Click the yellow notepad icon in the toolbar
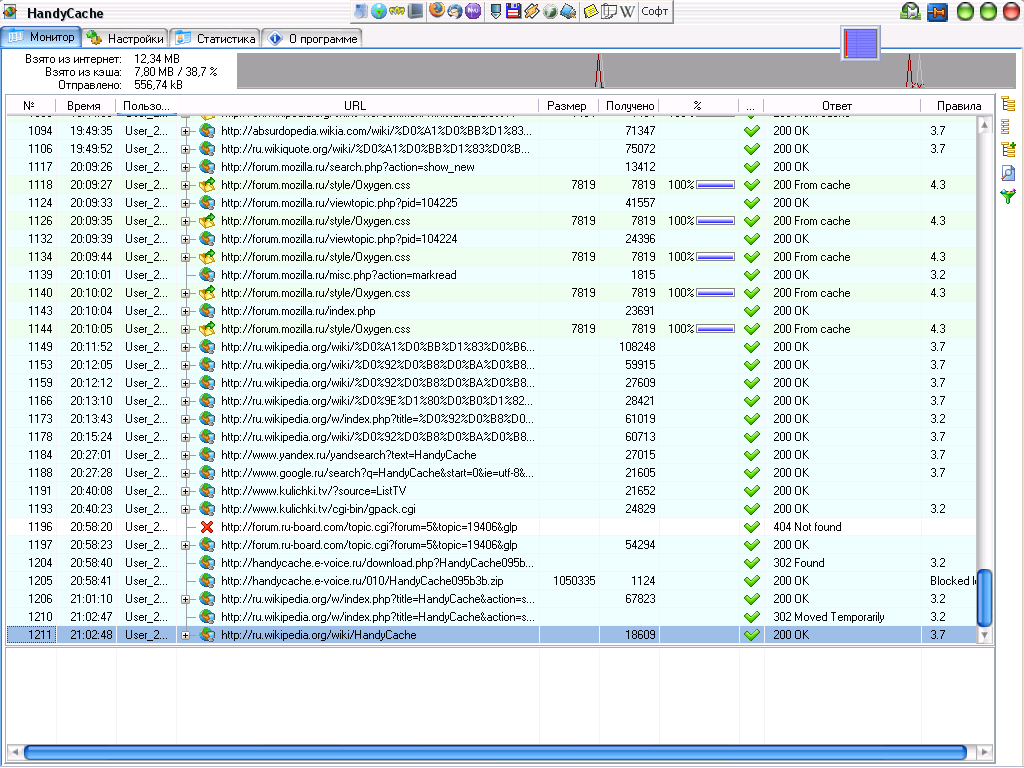The image size is (1024, 768). pos(591,10)
